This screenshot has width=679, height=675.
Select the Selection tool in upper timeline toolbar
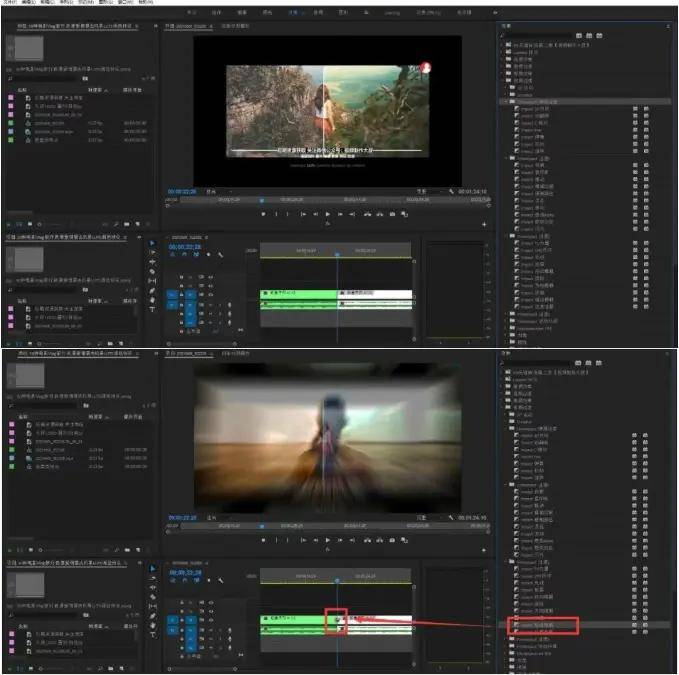[152, 243]
